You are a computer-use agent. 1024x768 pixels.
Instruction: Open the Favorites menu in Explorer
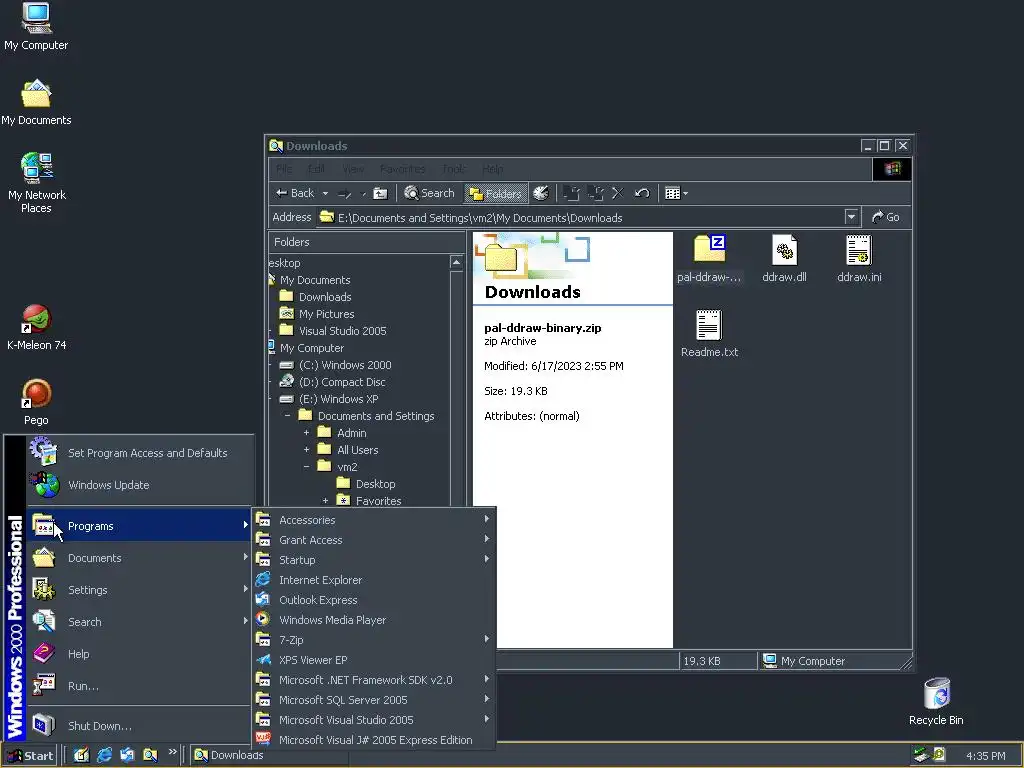[402, 169]
